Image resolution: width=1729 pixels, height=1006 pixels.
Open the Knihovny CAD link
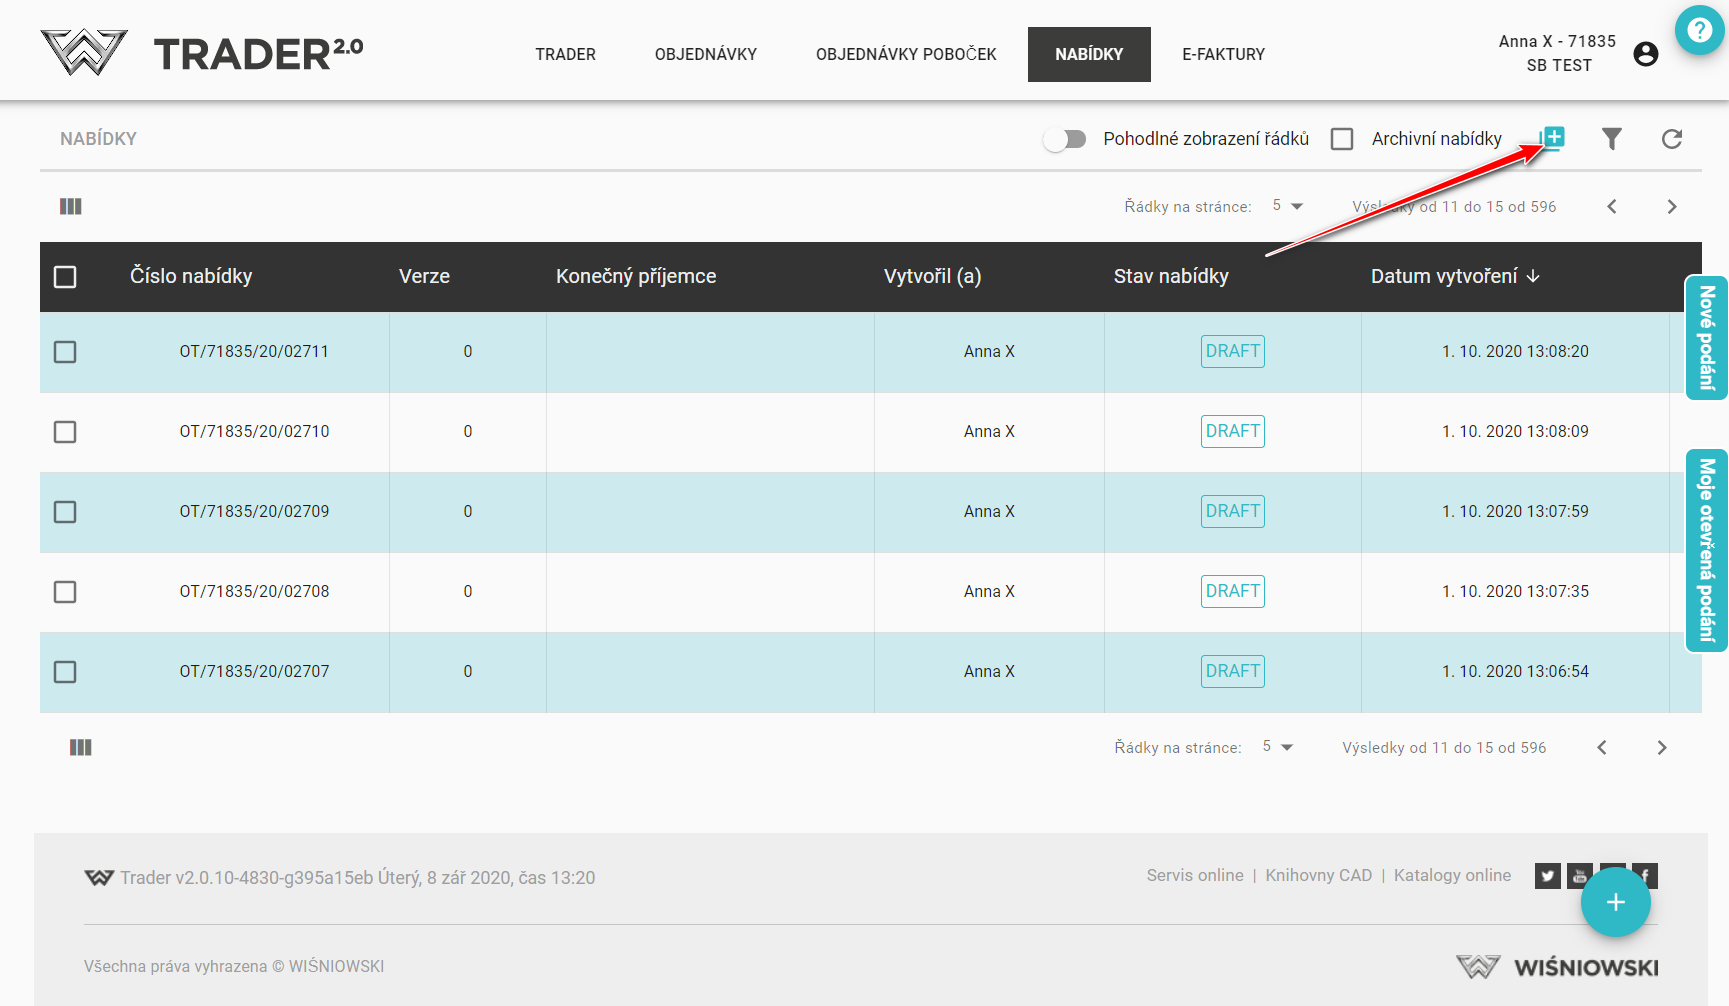[1318, 875]
